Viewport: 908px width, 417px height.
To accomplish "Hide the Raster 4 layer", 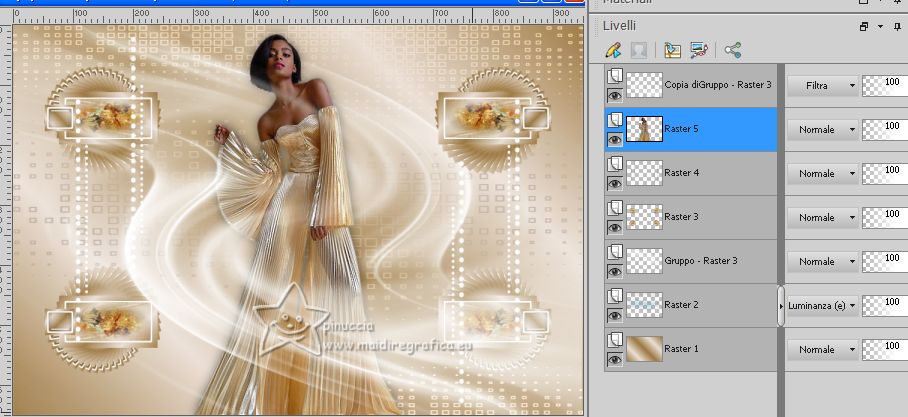I will [614, 184].
